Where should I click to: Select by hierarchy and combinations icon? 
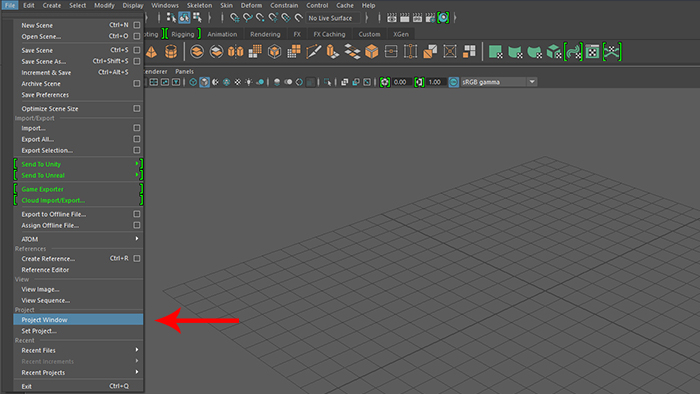(x=171, y=17)
